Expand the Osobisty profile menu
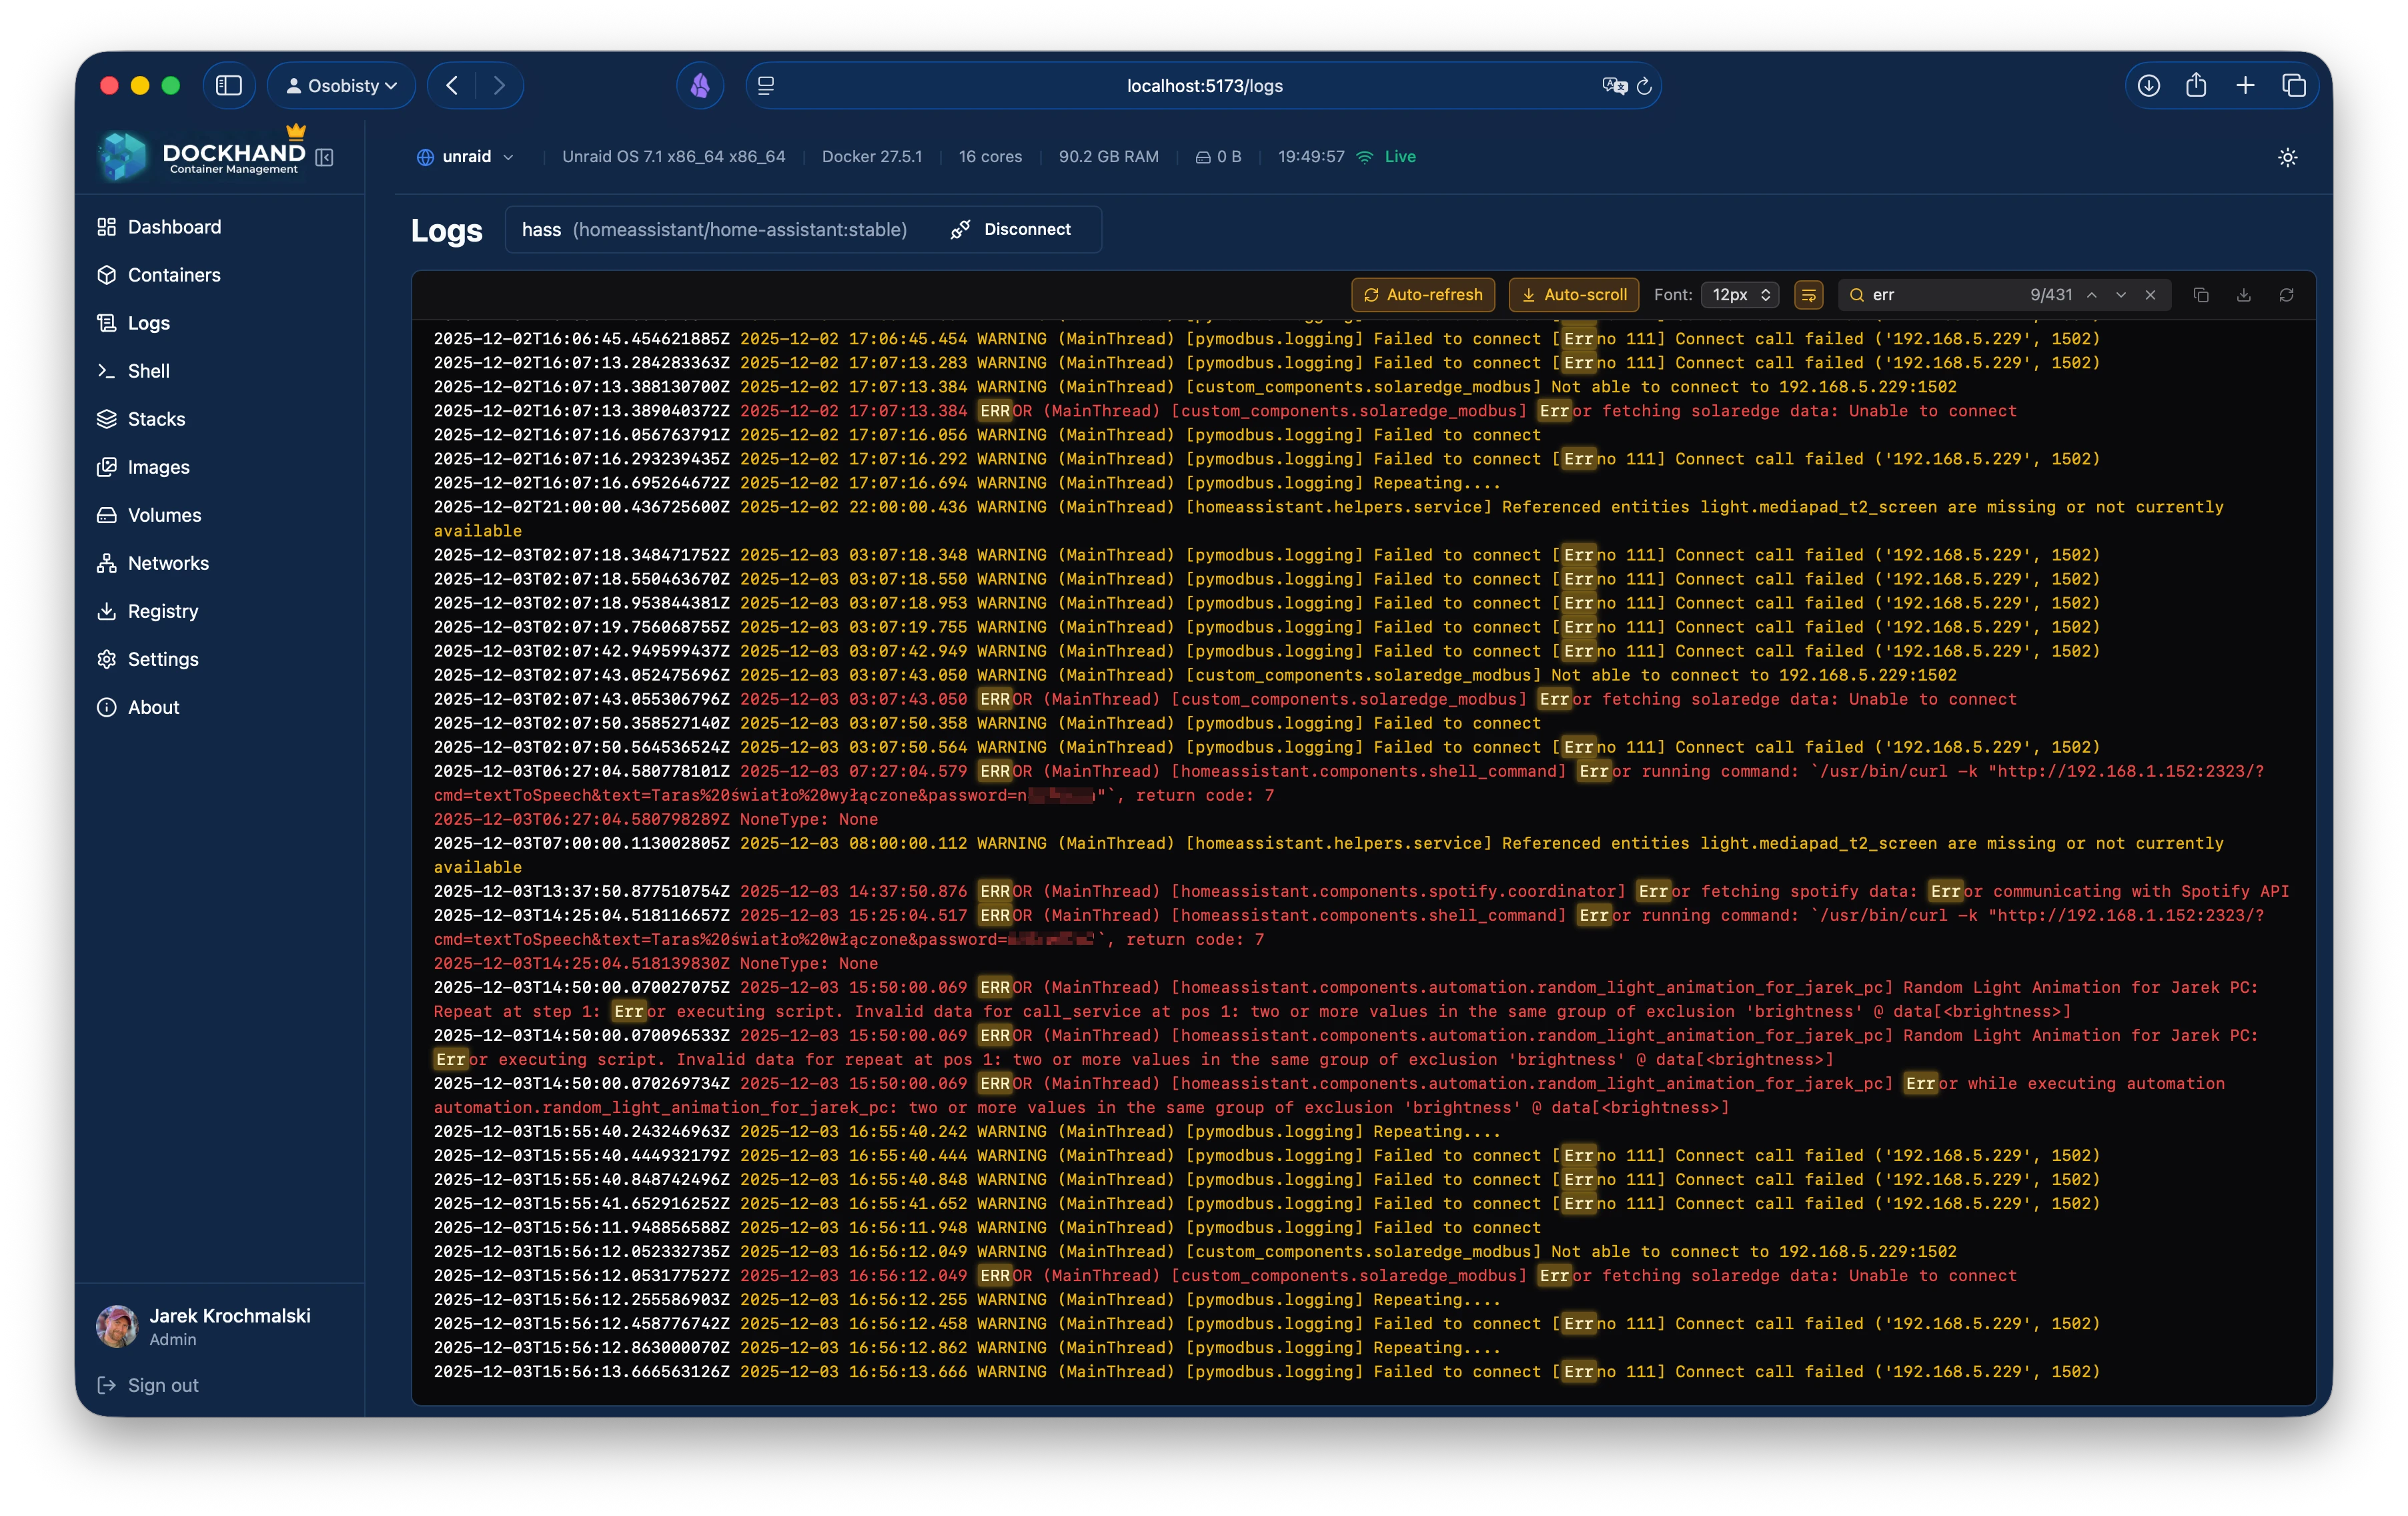 pyautogui.click(x=342, y=85)
